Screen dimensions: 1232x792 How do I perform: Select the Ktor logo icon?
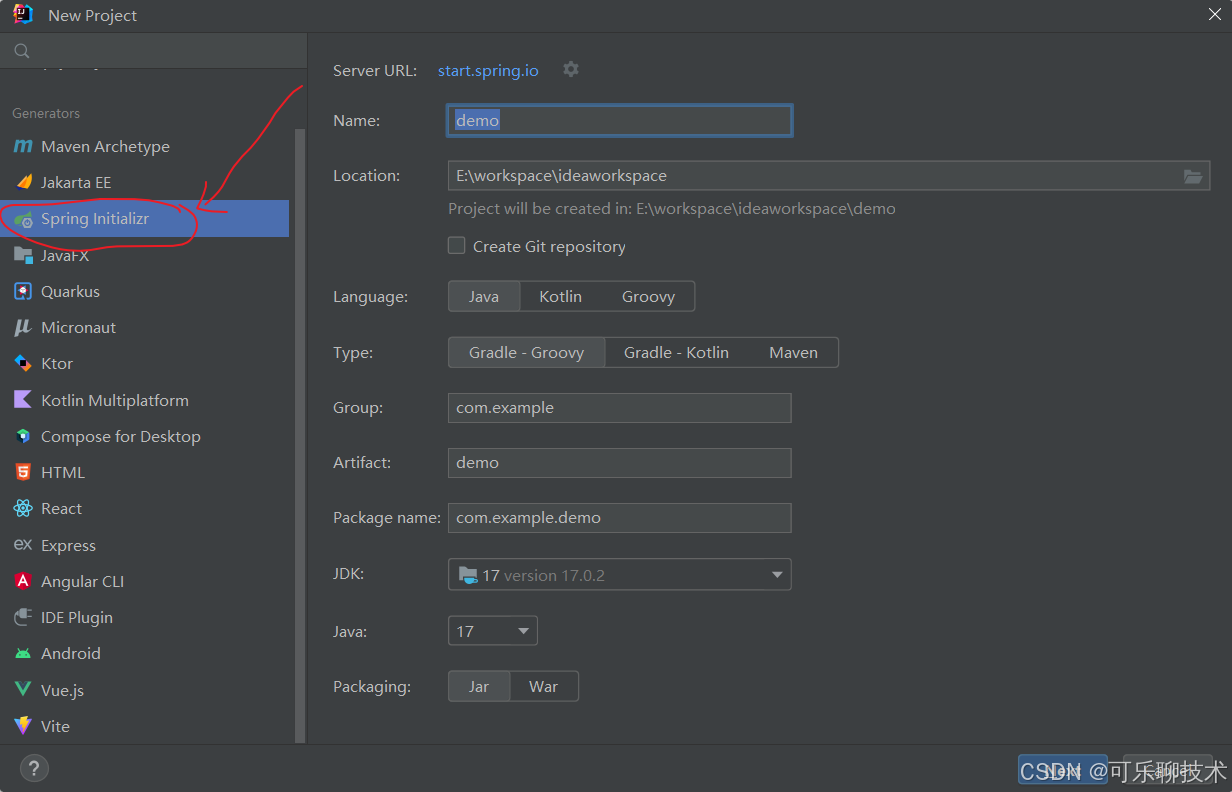[23, 363]
